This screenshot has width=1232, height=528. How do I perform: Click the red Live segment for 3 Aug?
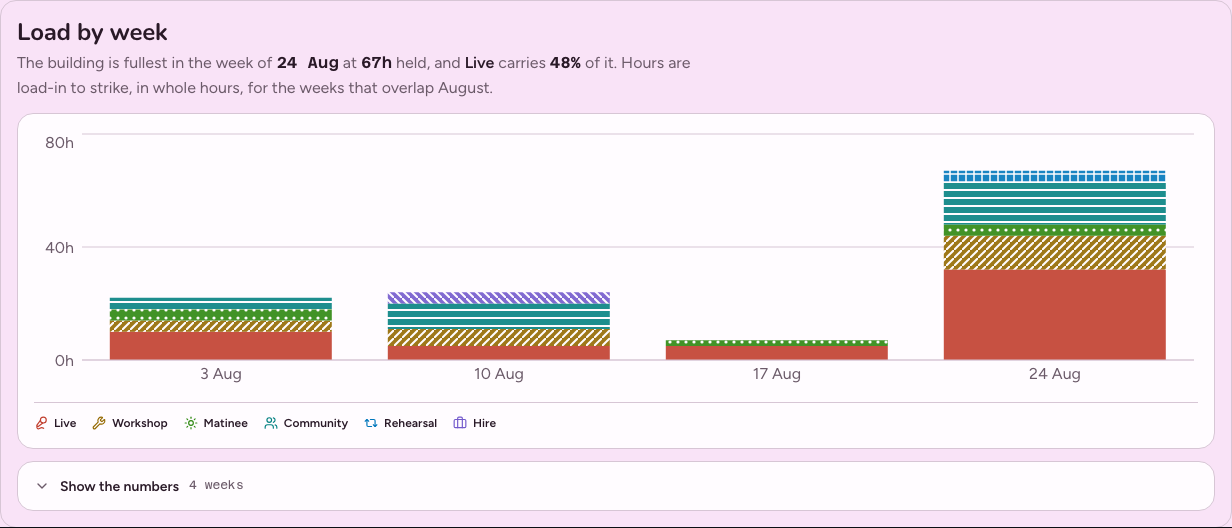pyautogui.click(x=221, y=346)
